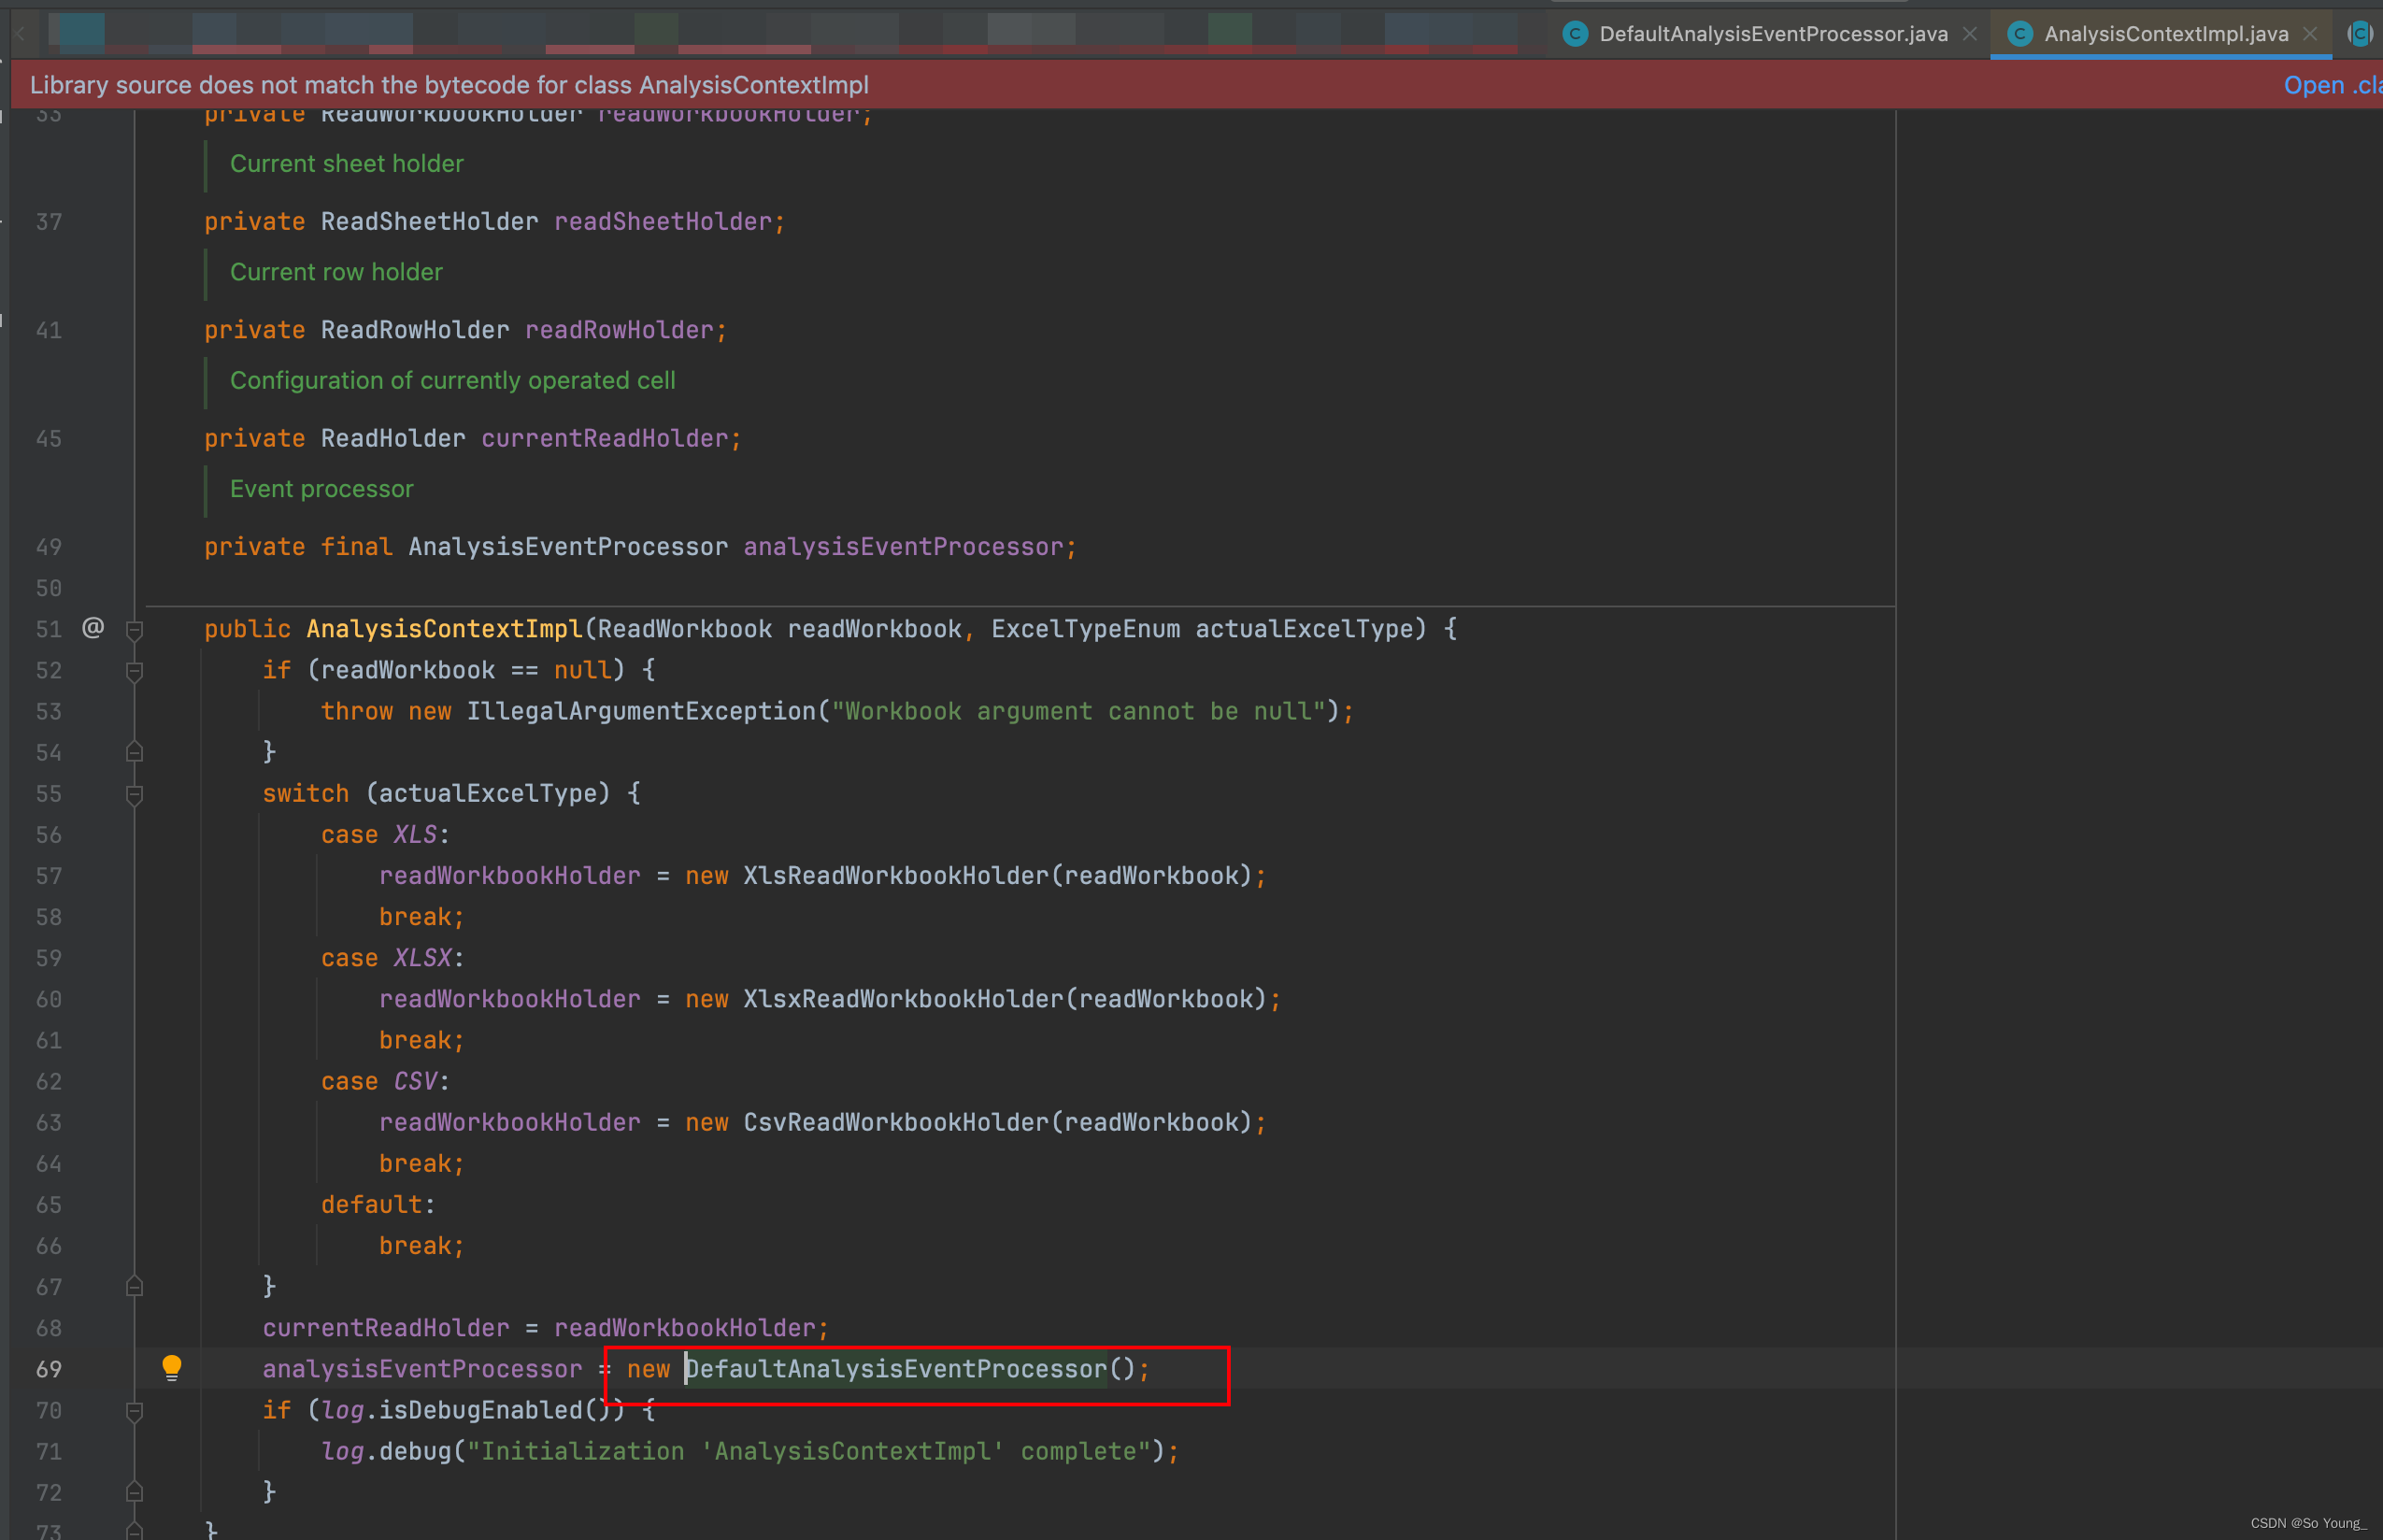Click line number 49 in the gutter
Image resolution: width=2383 pixels, height=1540 pixels.
[49, 547]
